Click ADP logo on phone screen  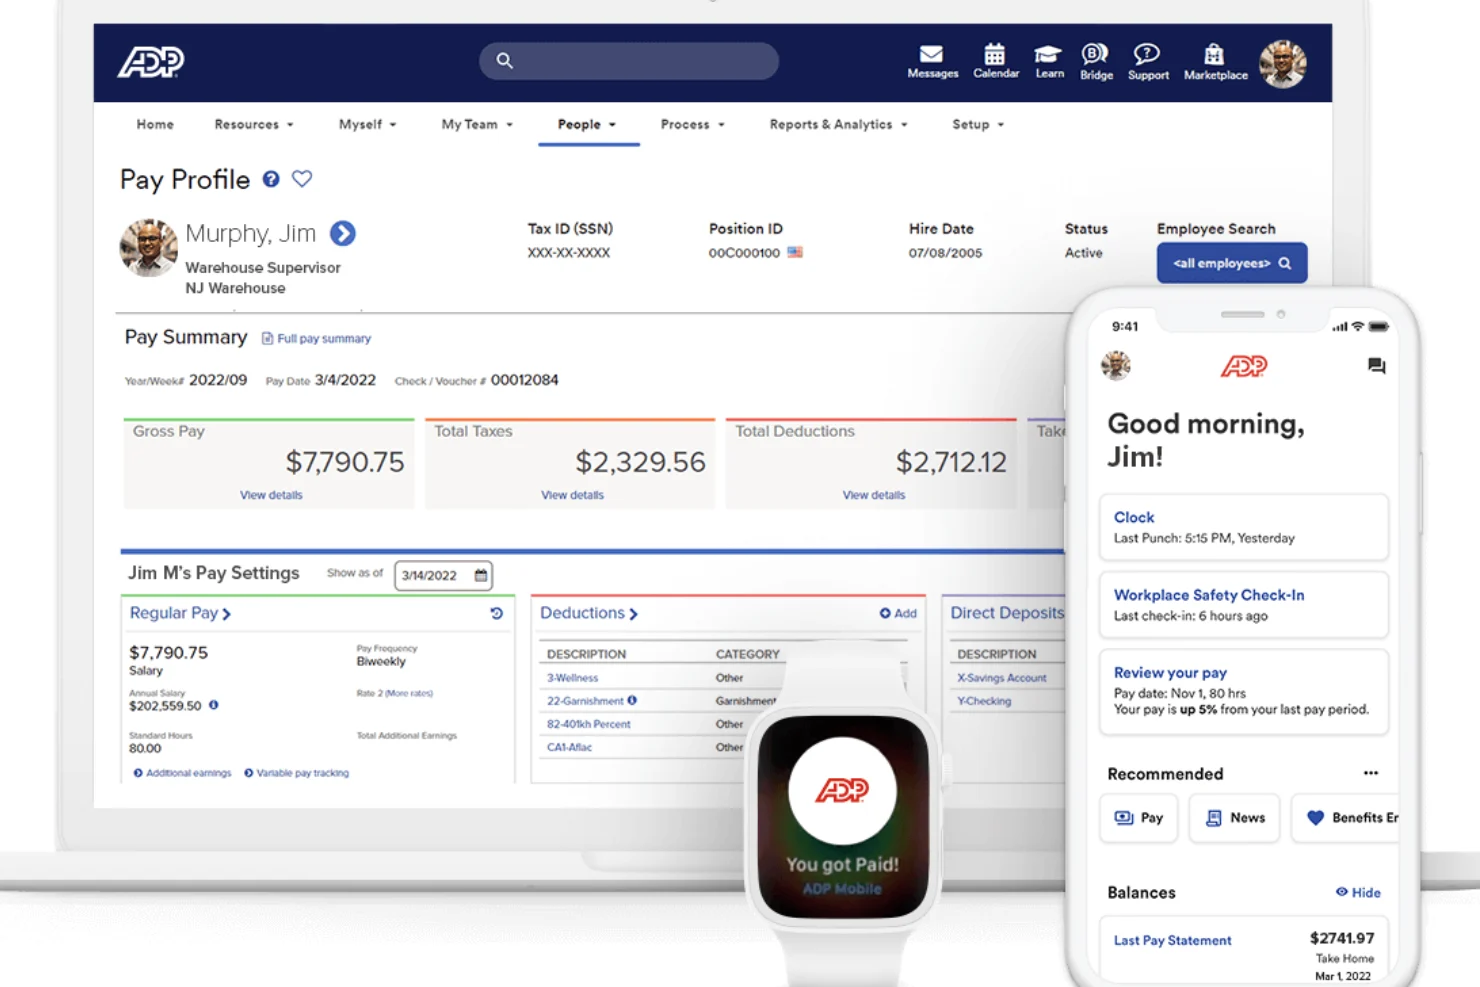1243,366
